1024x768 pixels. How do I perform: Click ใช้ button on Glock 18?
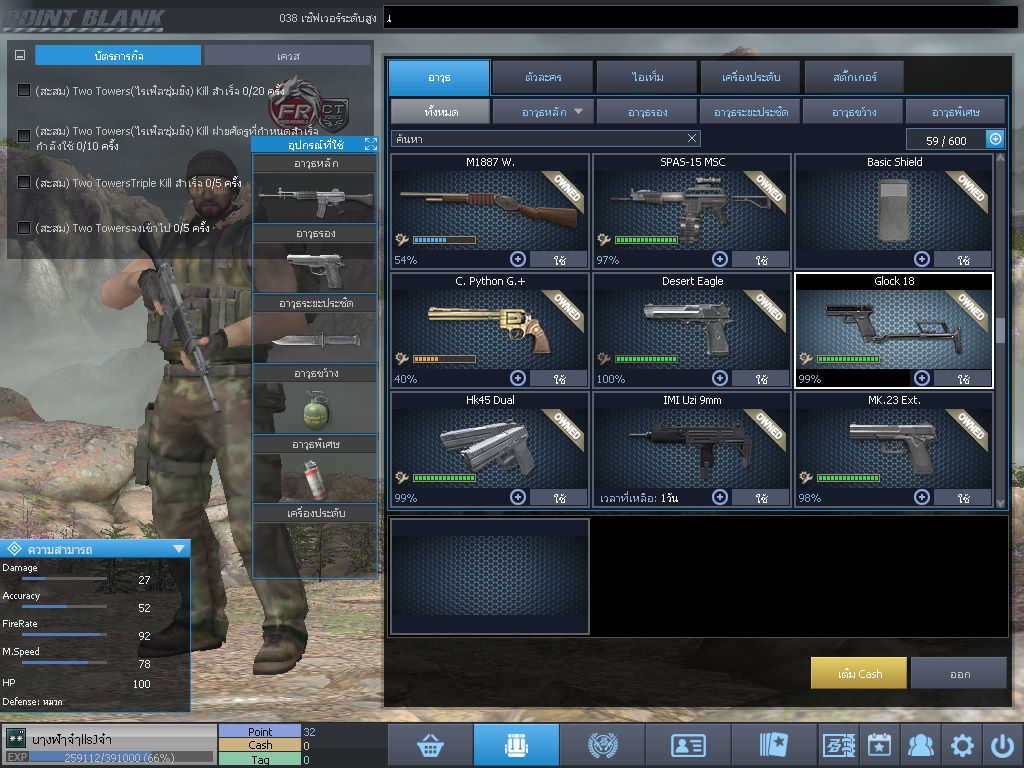(963, 379)
